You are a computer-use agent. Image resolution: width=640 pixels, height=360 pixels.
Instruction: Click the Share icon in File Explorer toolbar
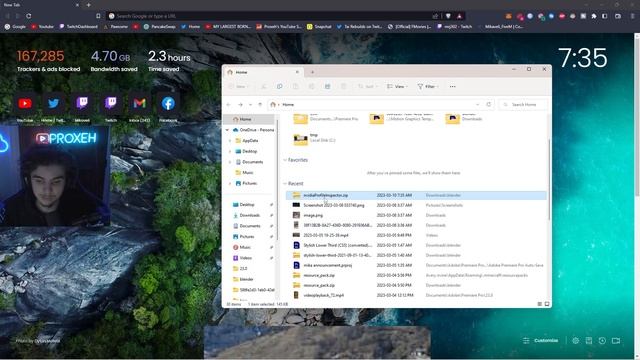point(327,87)
